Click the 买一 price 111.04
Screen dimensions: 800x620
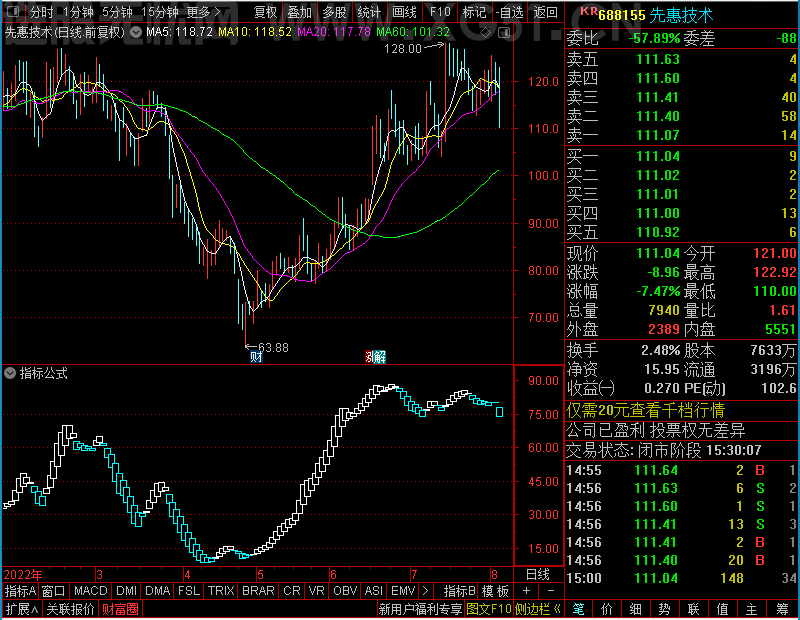pos(658,156)
